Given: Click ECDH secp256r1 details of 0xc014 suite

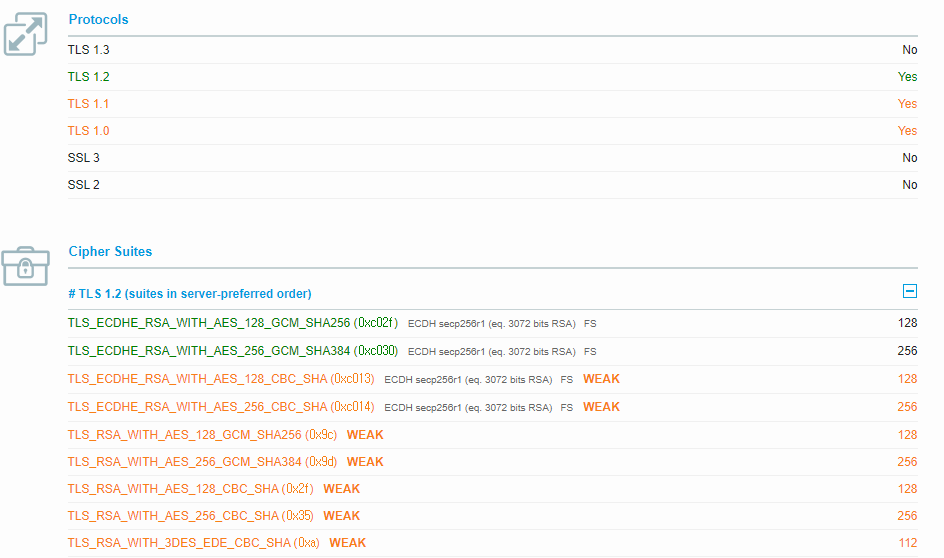Looking at the screenshot, I should pos(468,408).
